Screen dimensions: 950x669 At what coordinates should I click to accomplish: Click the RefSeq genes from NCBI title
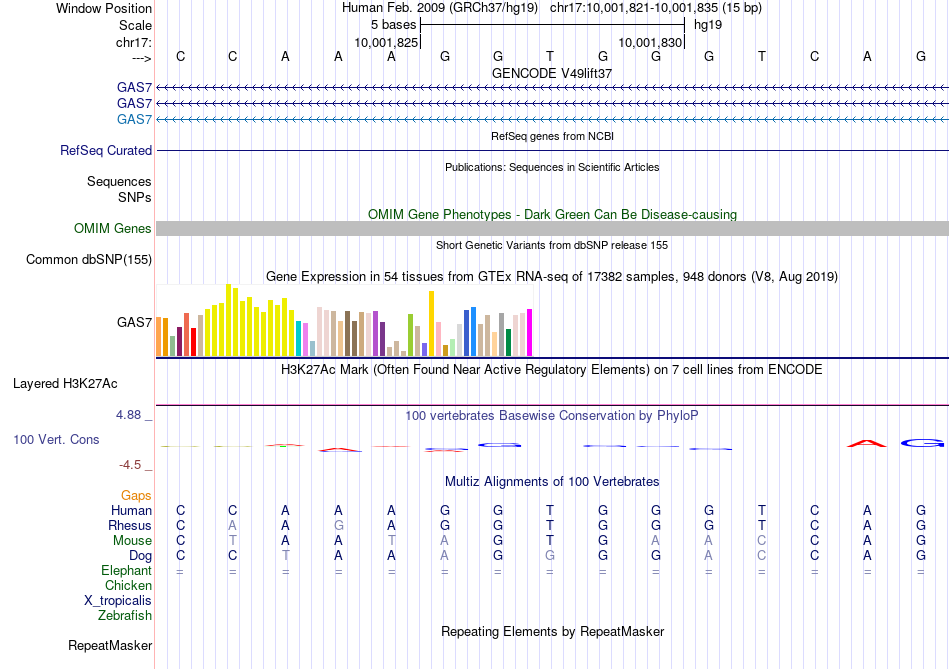(x=552, y=136)
